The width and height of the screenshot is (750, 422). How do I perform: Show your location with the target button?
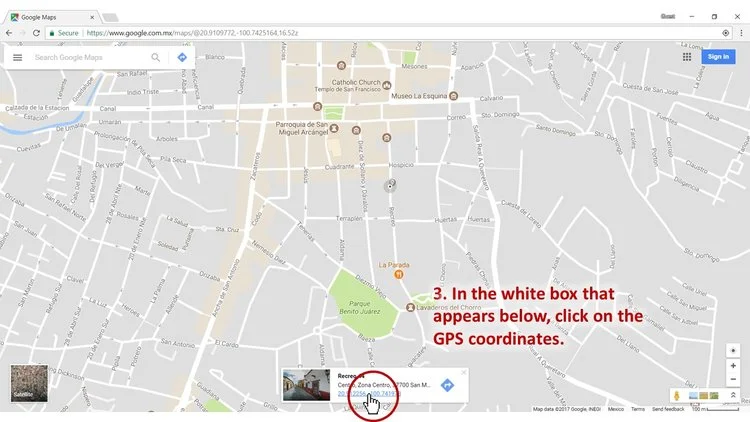(733, 351)
